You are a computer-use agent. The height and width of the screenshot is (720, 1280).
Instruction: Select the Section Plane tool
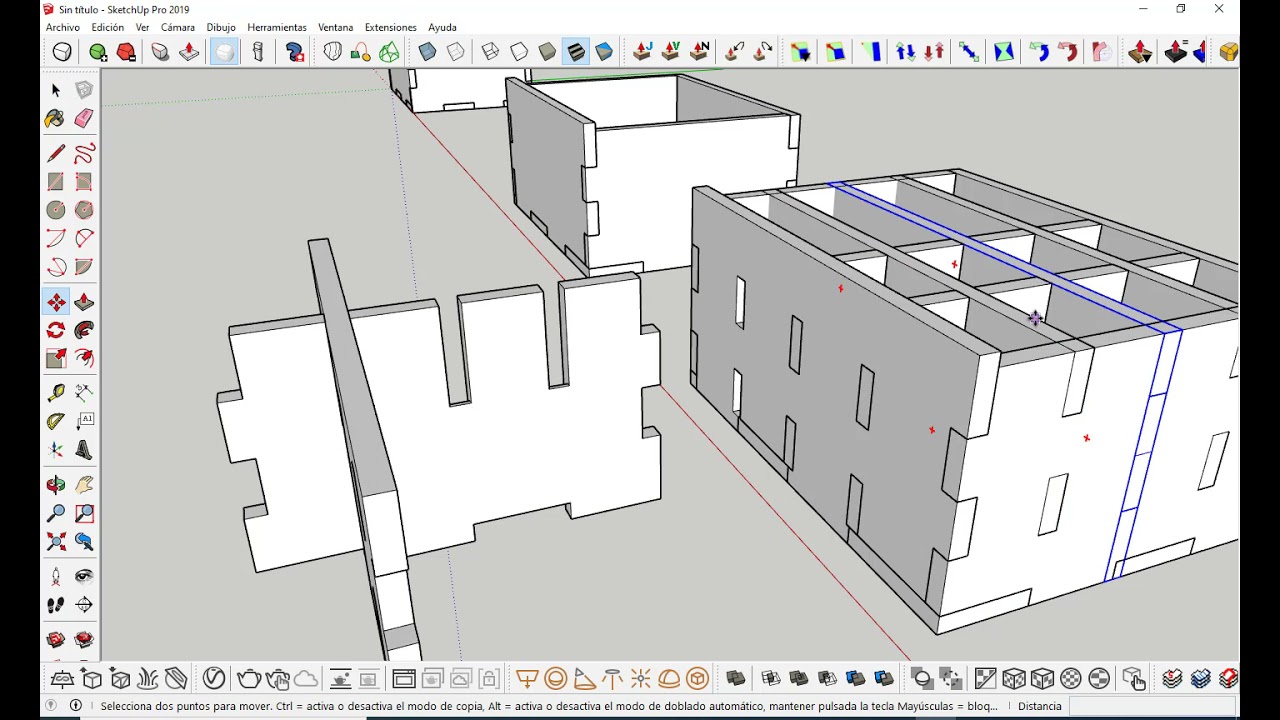click(x=84, y=604)
